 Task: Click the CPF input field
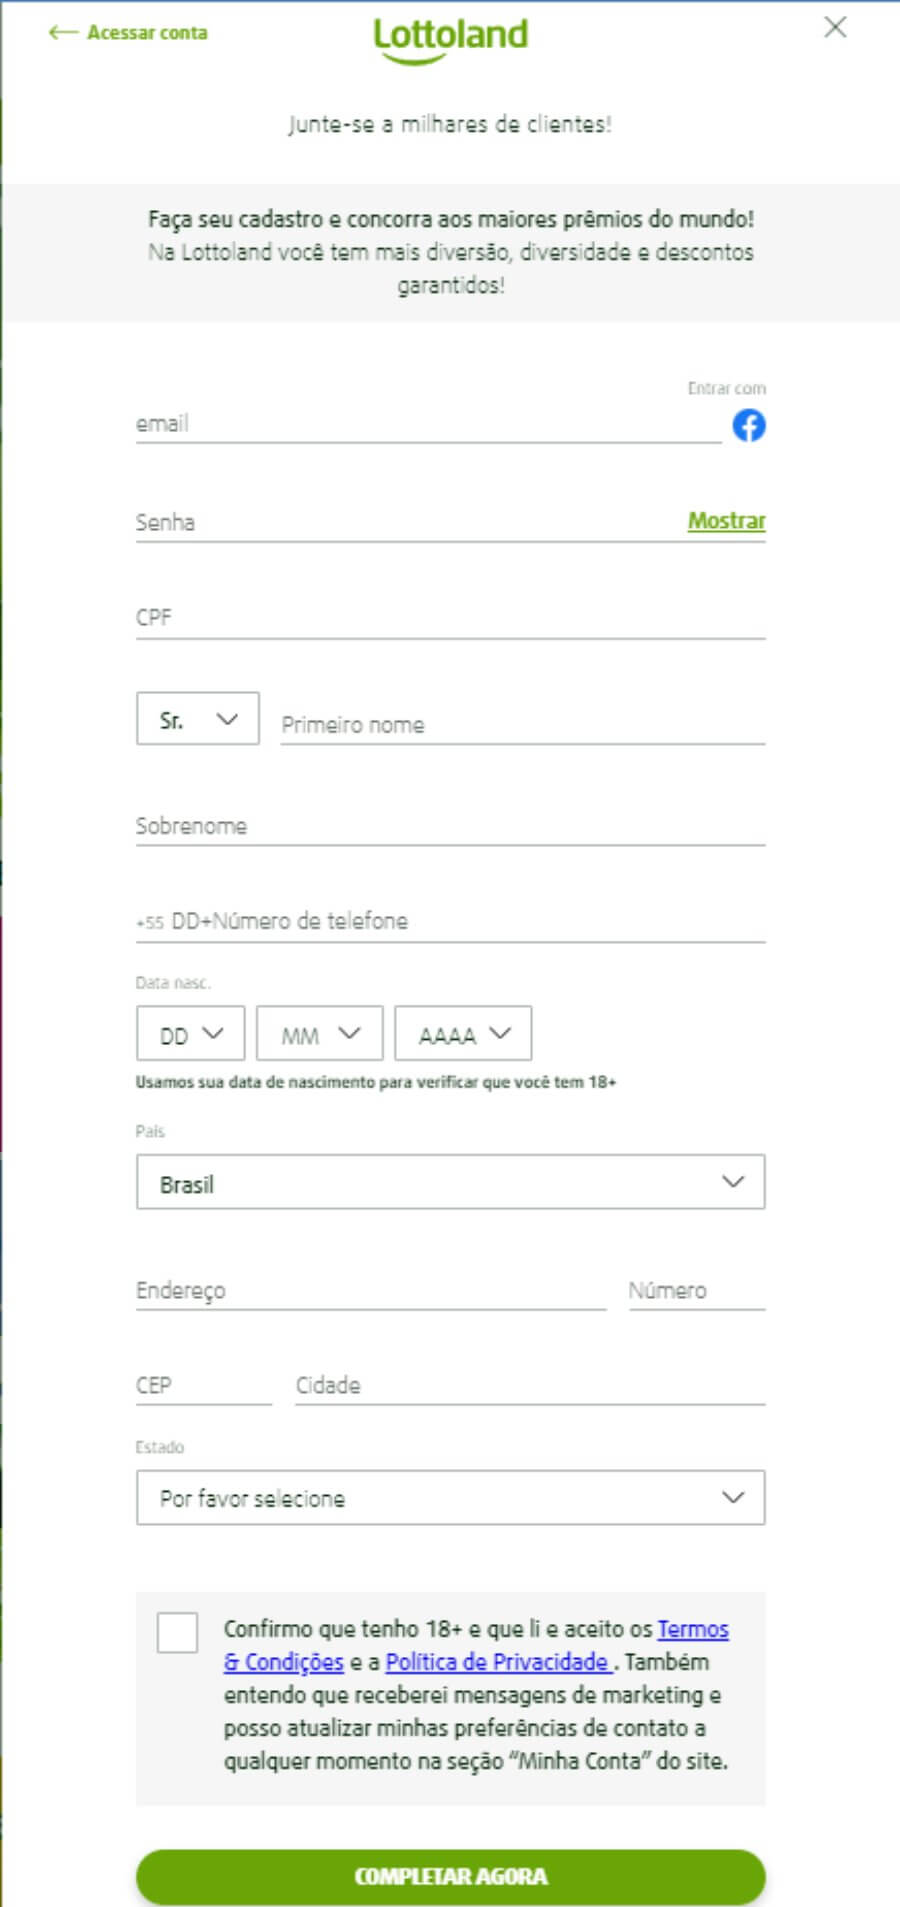tap(450, 618)
